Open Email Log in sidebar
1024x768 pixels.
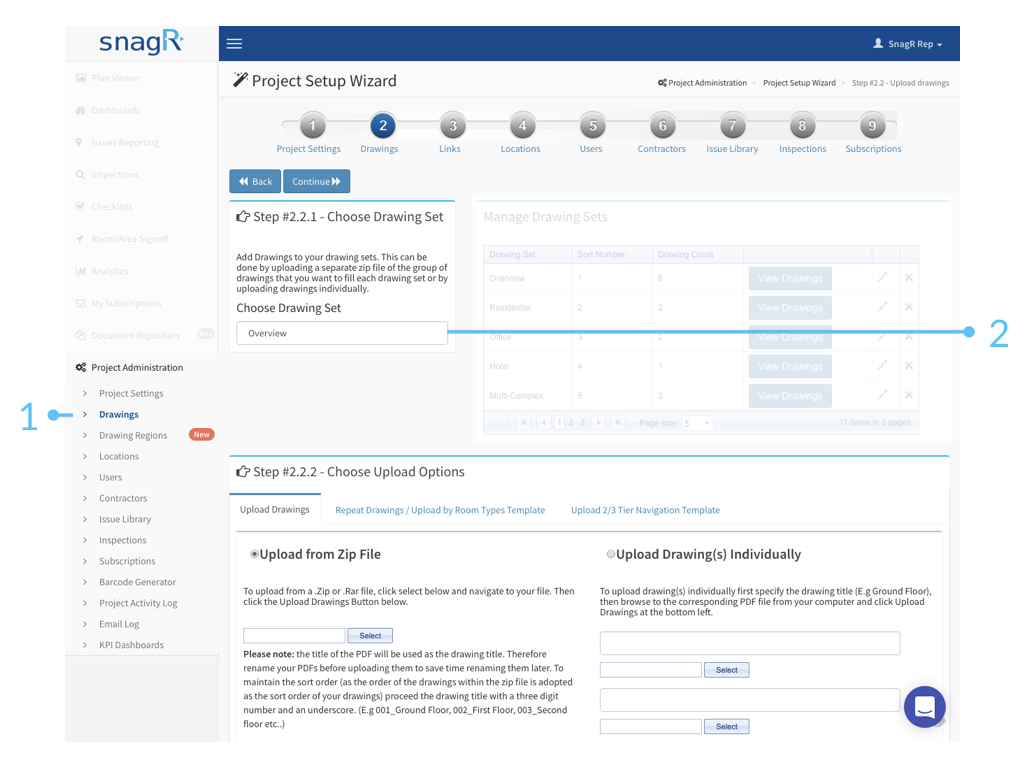click(119, 624)
